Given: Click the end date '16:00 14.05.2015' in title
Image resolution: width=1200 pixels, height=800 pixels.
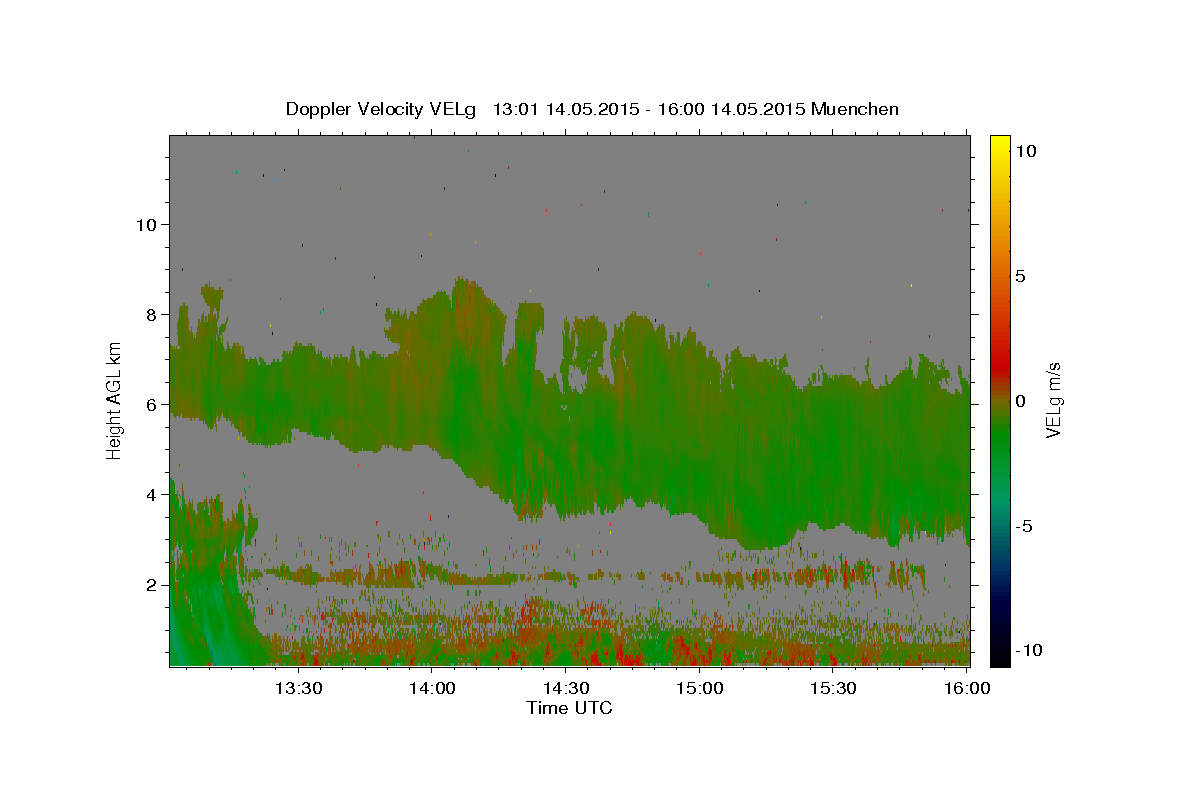Looking at the screenshot, I should (729, 109).
